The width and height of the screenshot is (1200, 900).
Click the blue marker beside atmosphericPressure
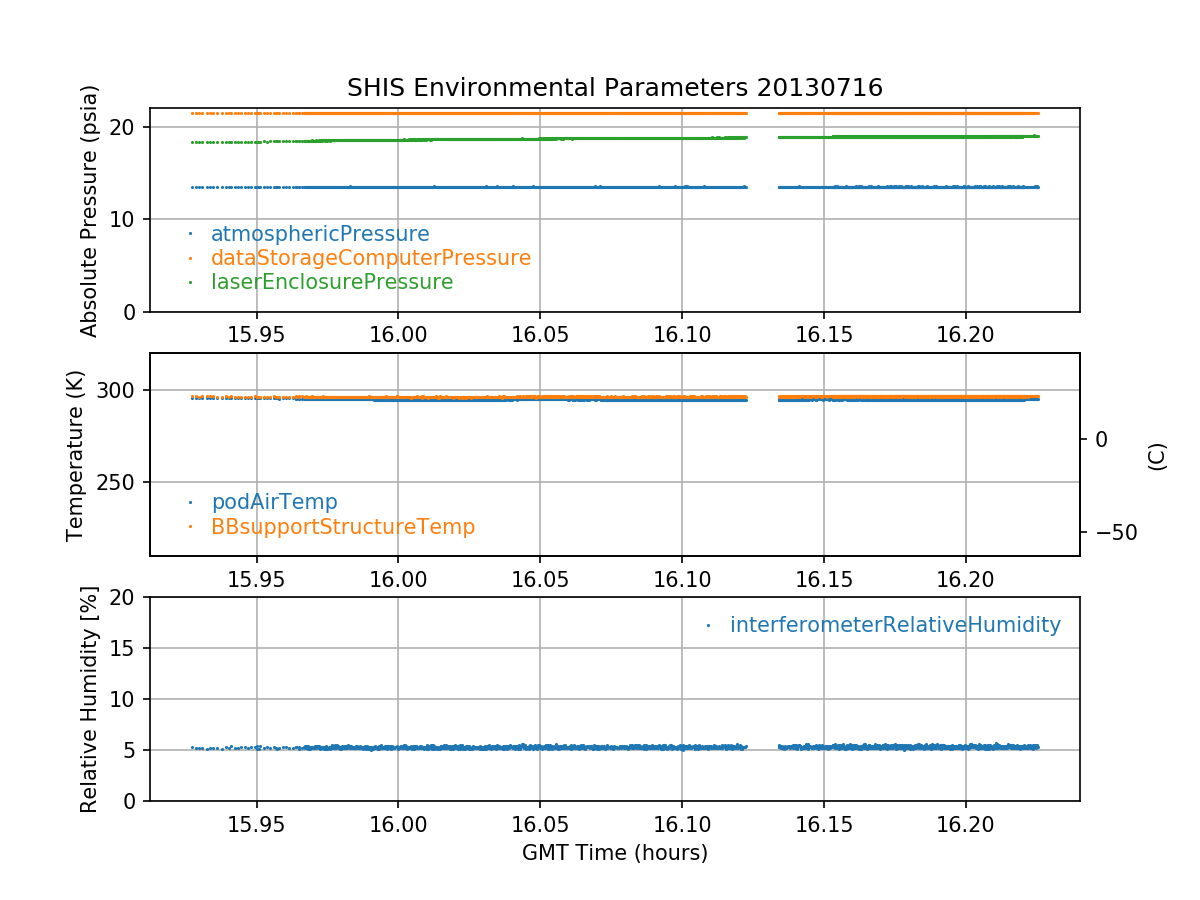190,234
